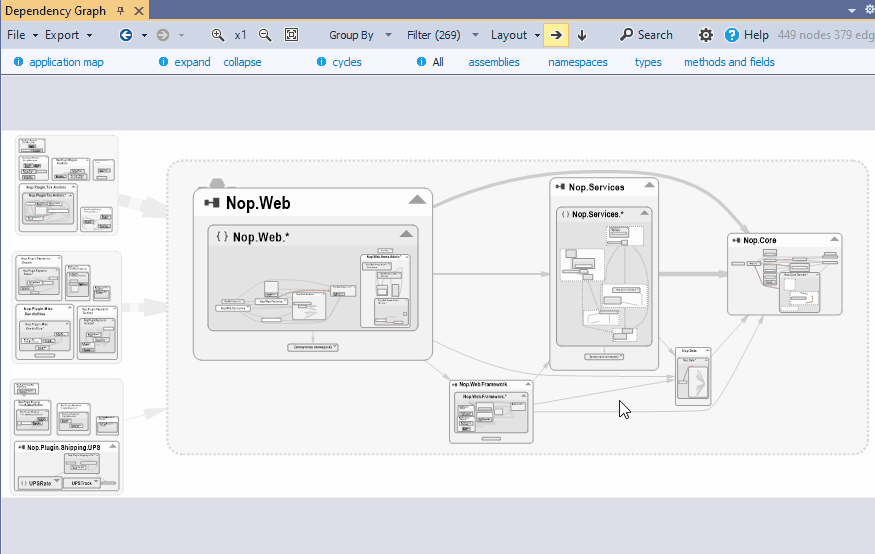Open the forward history dropdown arrow
Viewport: 875px width, 554px height.
[x=181, y=35]
